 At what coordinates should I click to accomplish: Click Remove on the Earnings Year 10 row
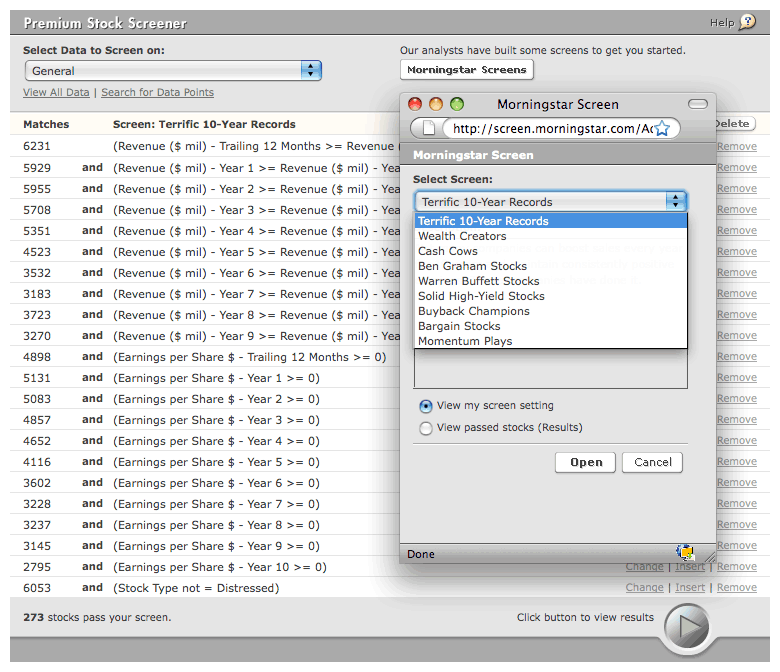(x=737, y=567)
